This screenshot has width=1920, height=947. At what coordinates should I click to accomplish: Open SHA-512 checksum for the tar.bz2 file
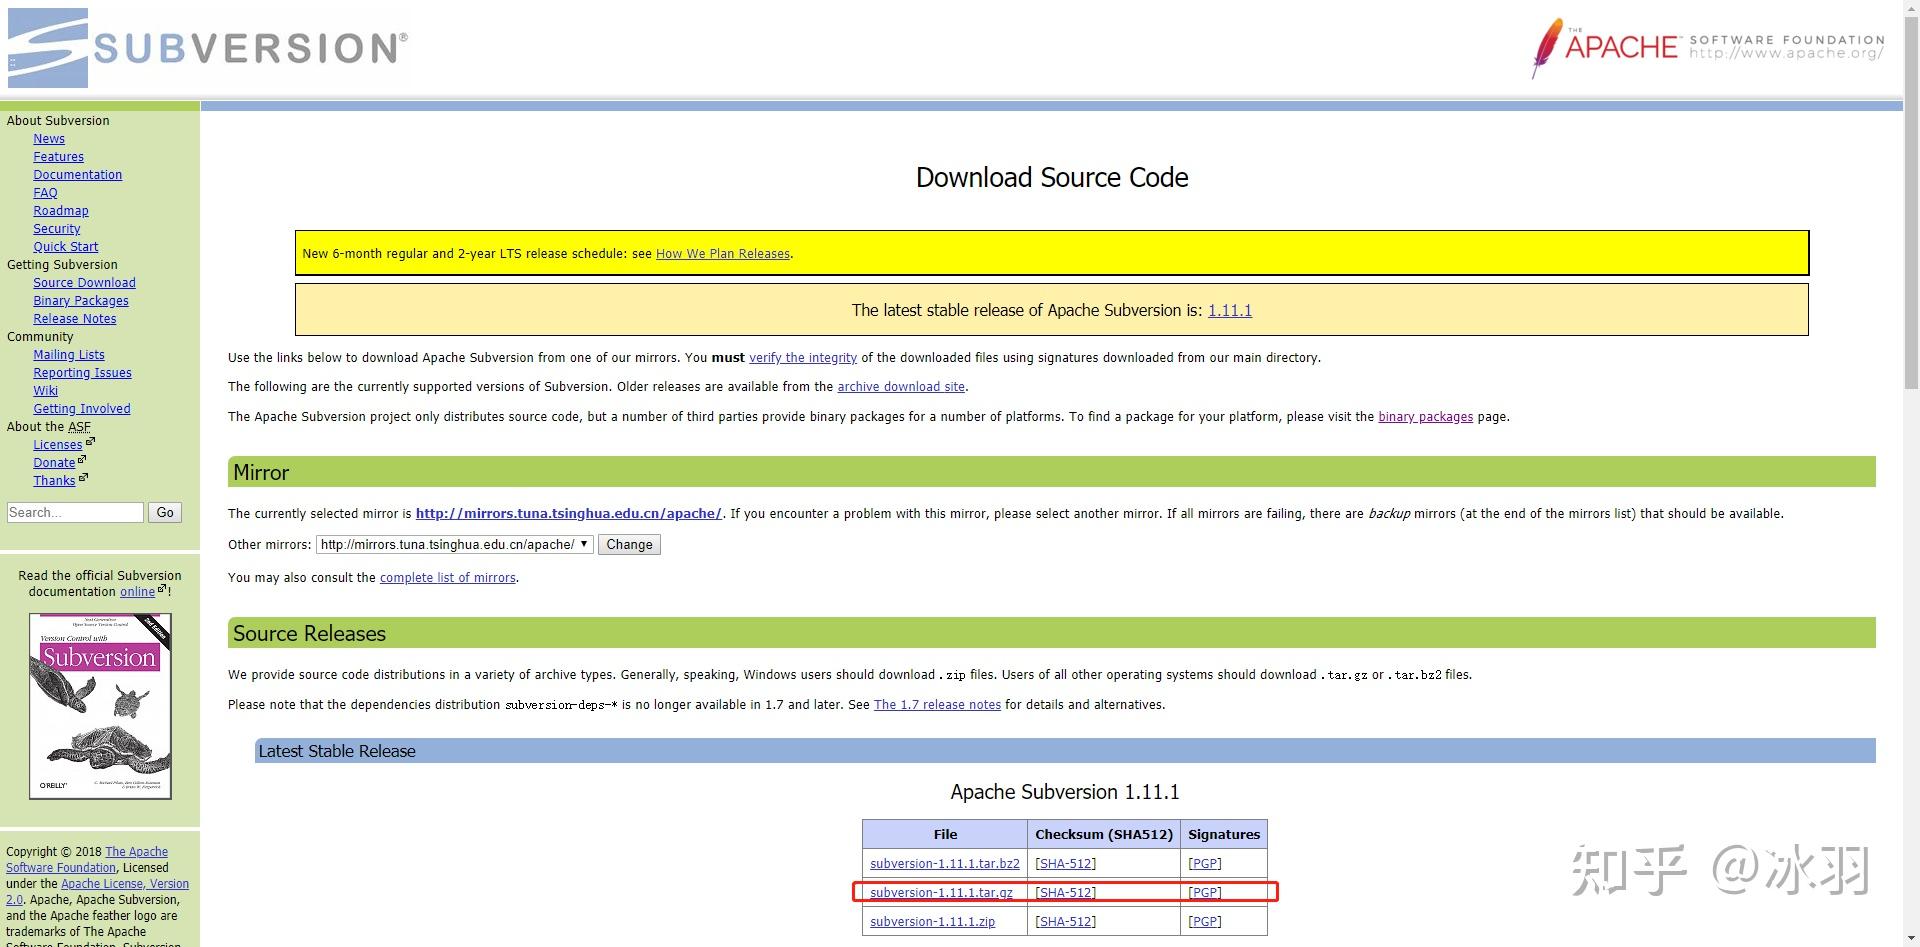point(1066,864)
